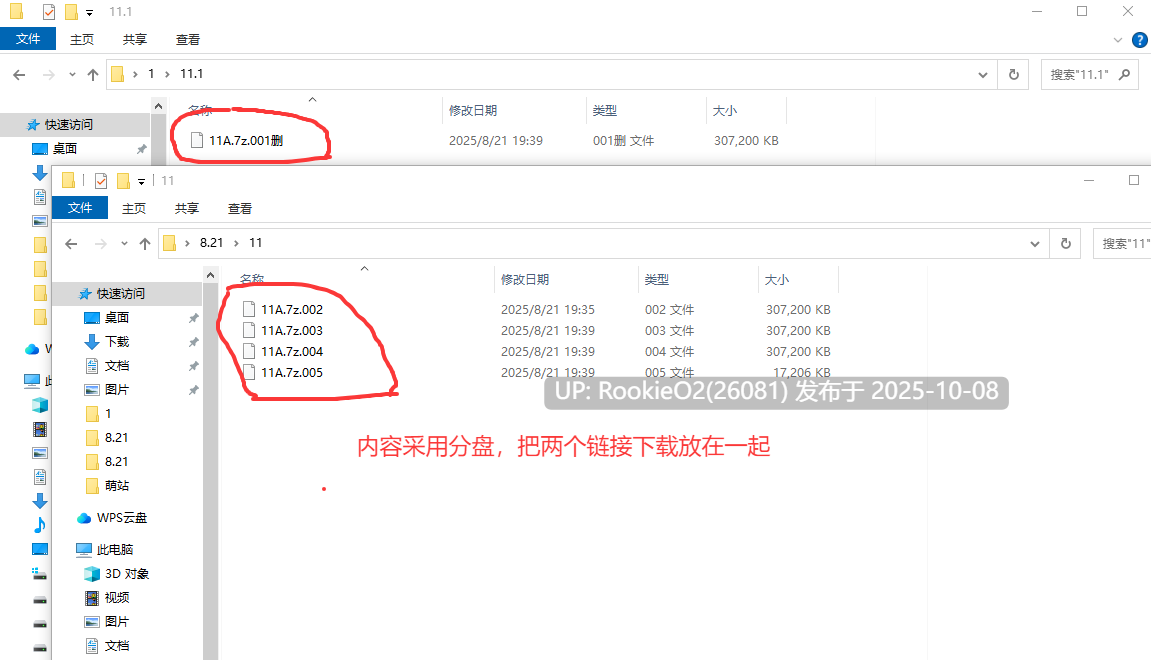Click the new folder icon in the 11.1 window title bar
Screen dimensions: 1151x660
[x=71, y=12]
